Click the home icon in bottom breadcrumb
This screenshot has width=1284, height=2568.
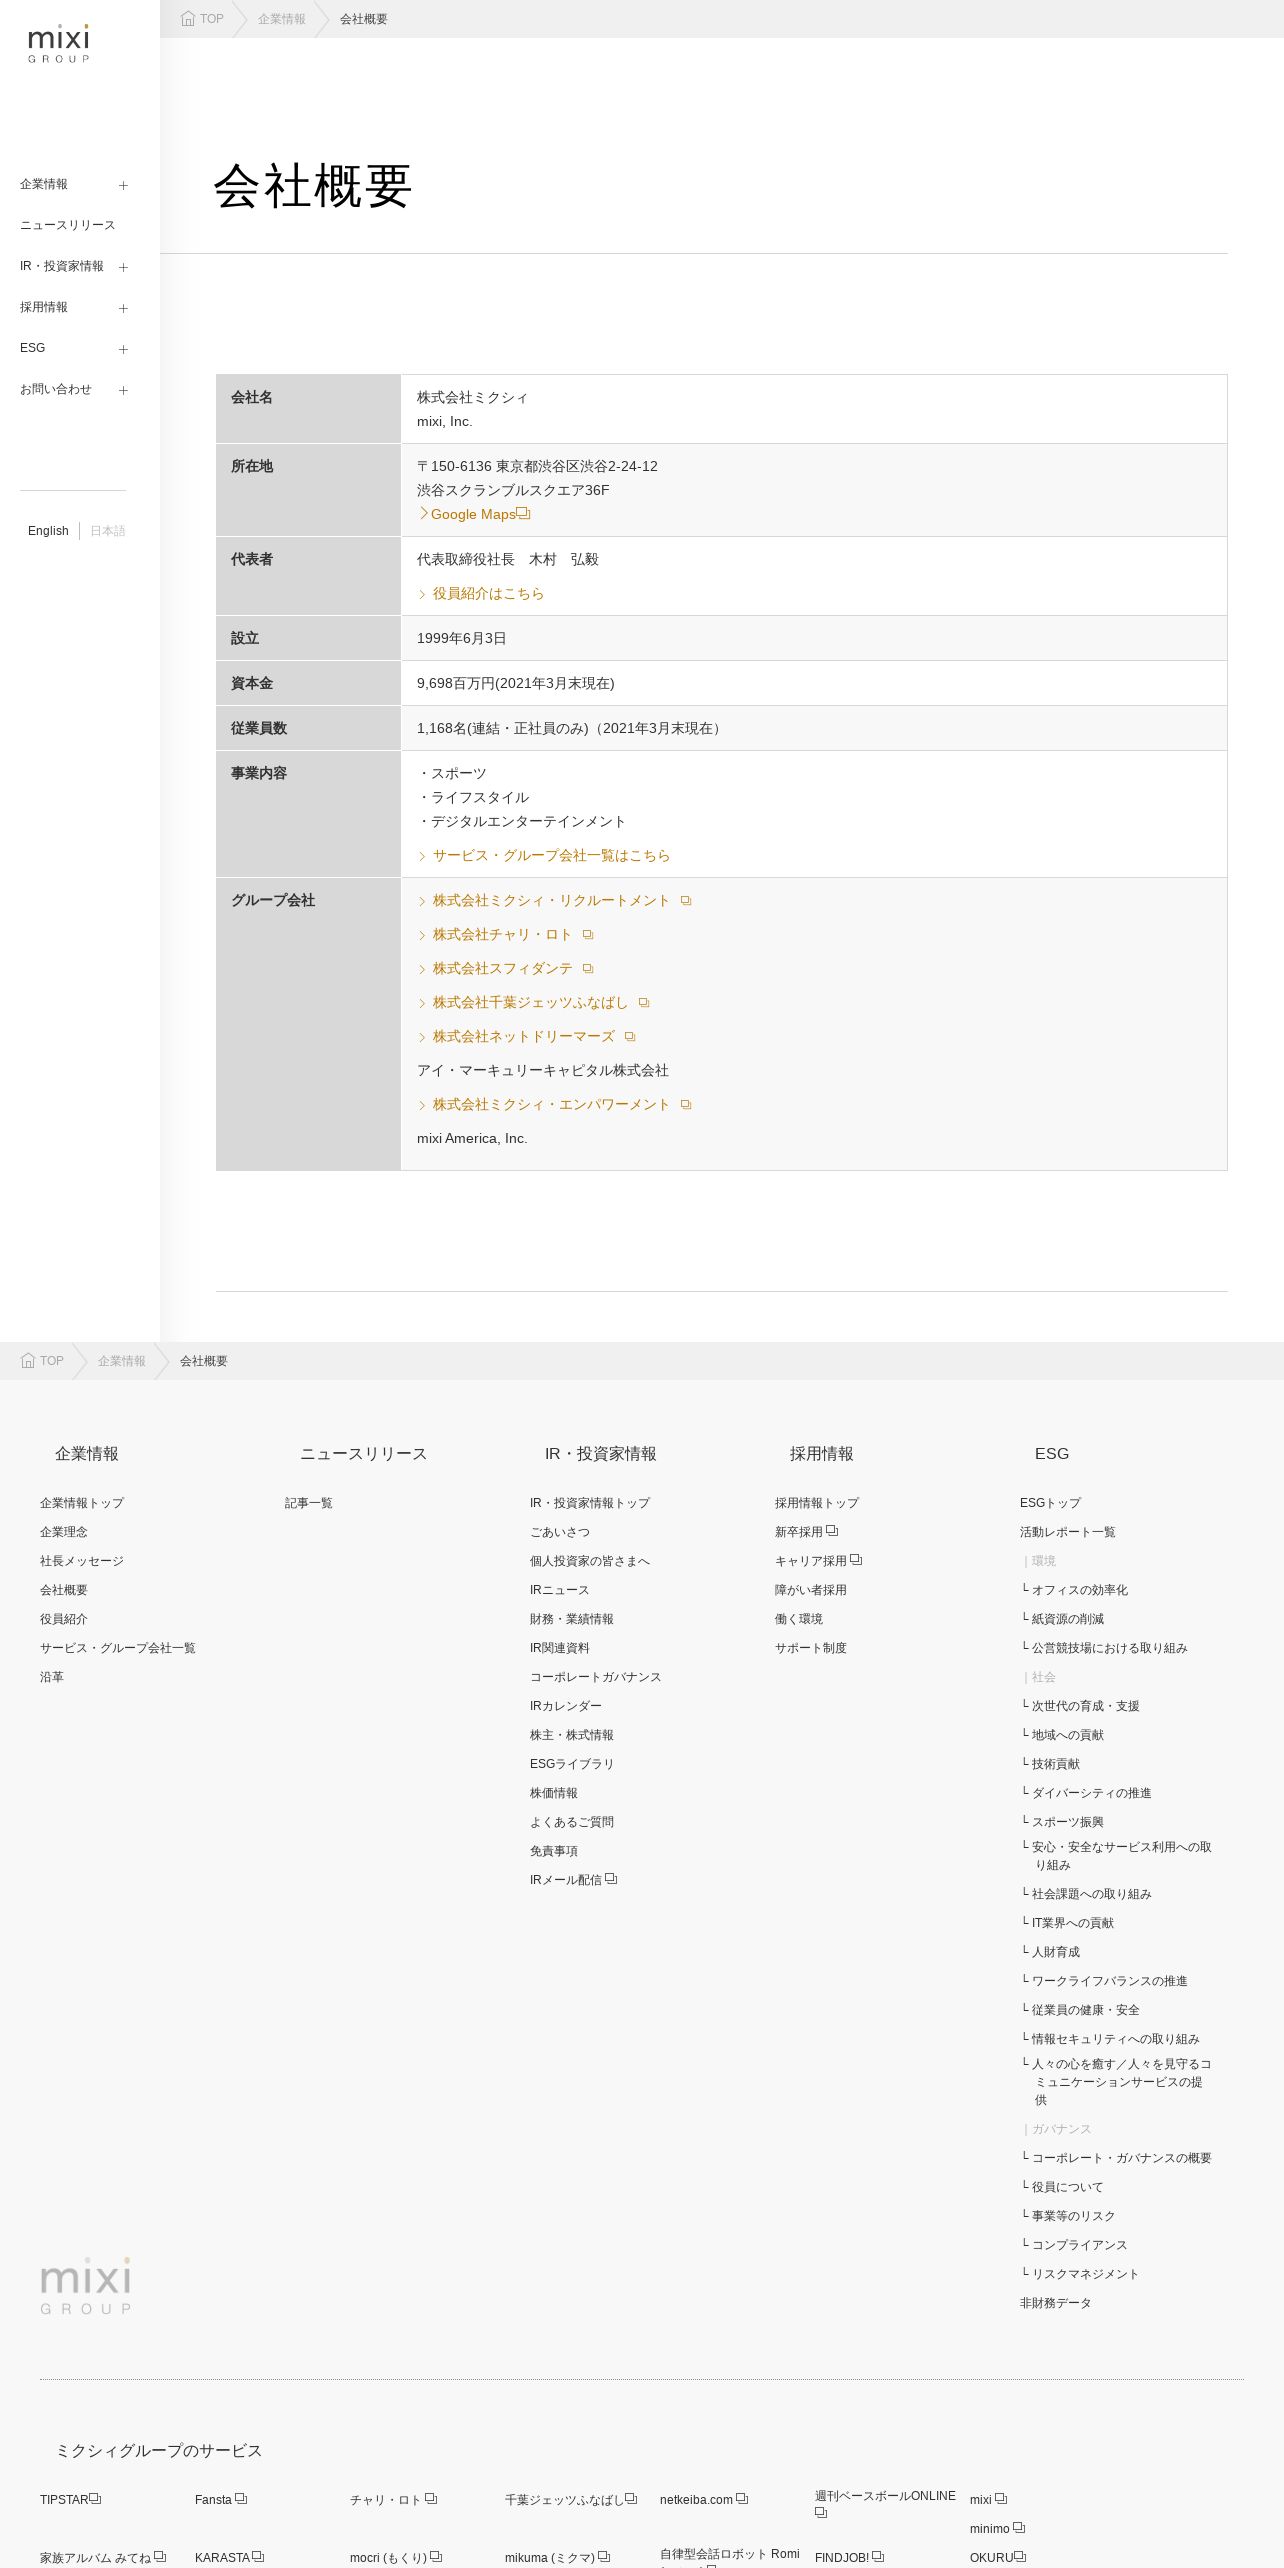(x=28, y=1361)
